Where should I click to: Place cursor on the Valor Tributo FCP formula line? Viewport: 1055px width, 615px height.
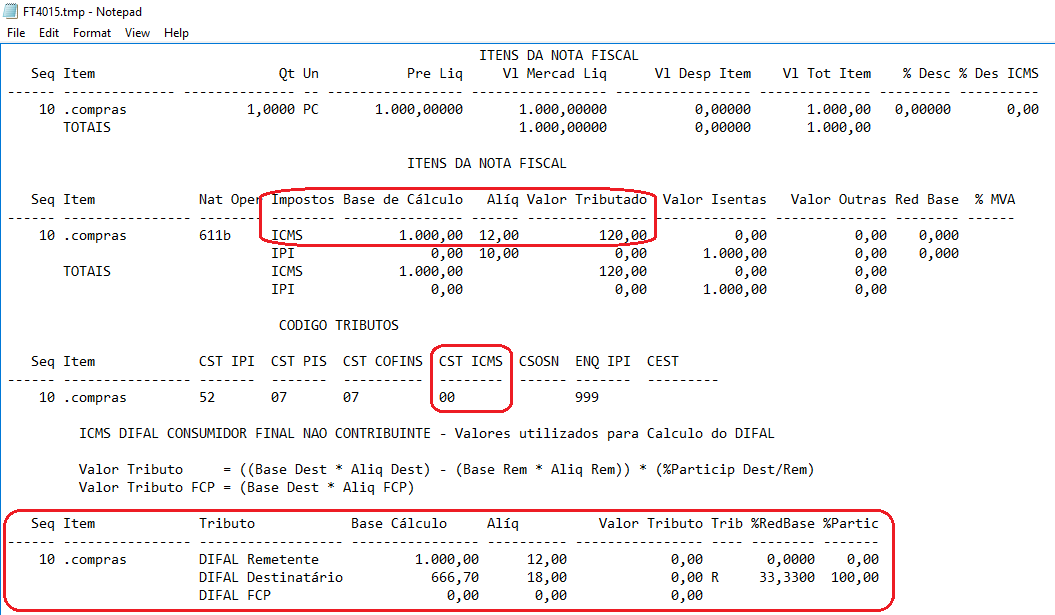tap(246, 487)
